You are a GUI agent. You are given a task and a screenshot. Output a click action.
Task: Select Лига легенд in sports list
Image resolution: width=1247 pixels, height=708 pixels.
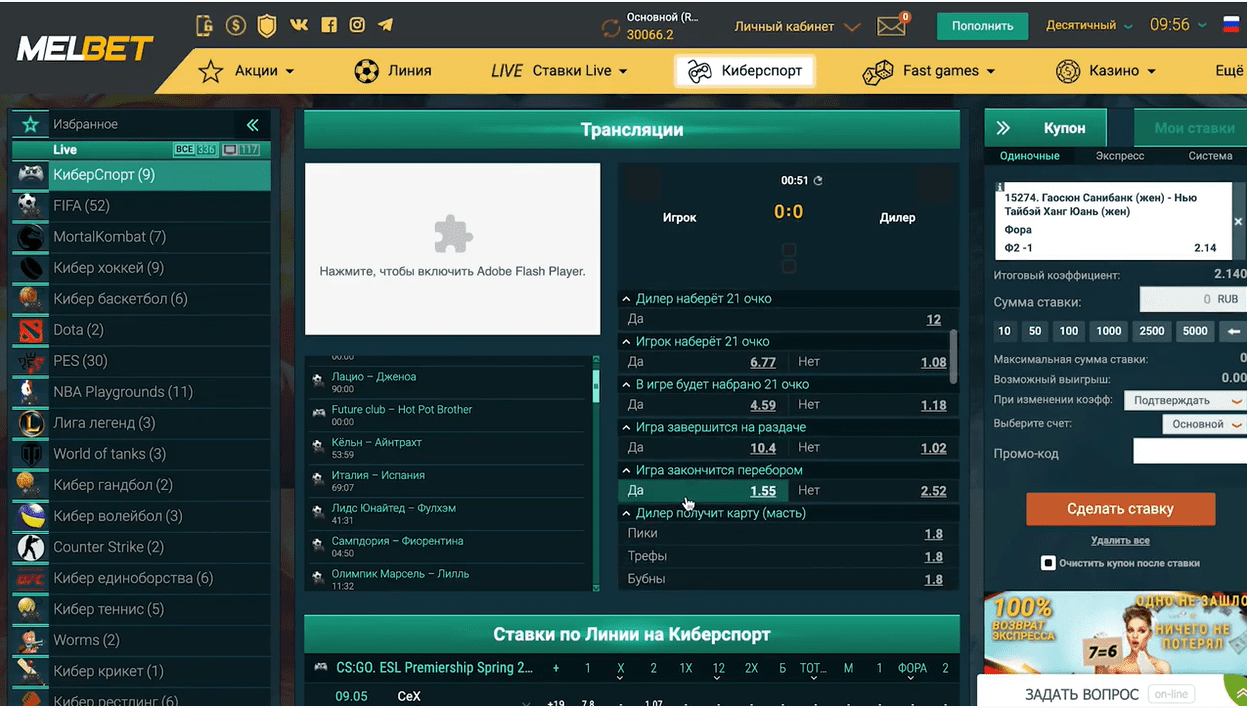tap(141, 423)
